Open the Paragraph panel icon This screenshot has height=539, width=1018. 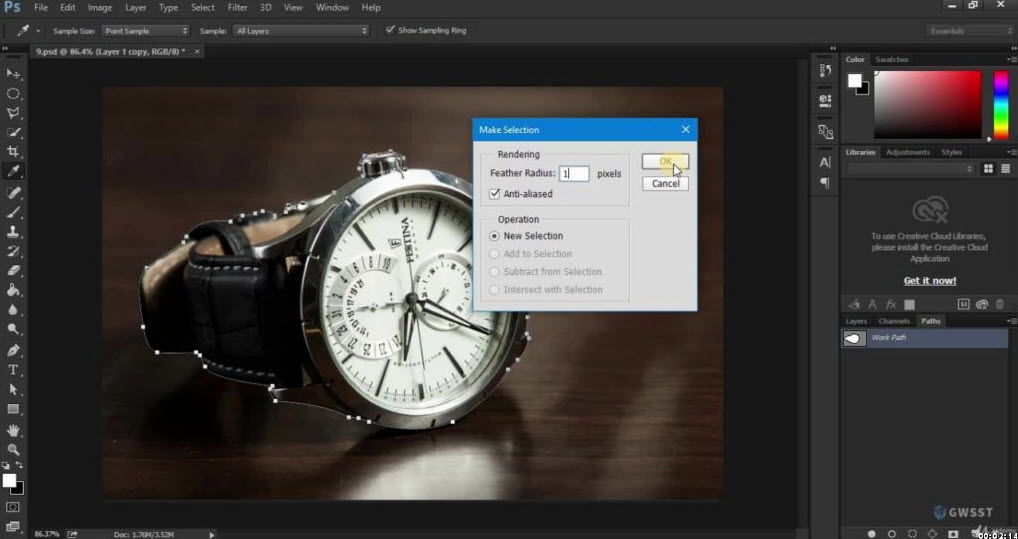coord(825,182)
